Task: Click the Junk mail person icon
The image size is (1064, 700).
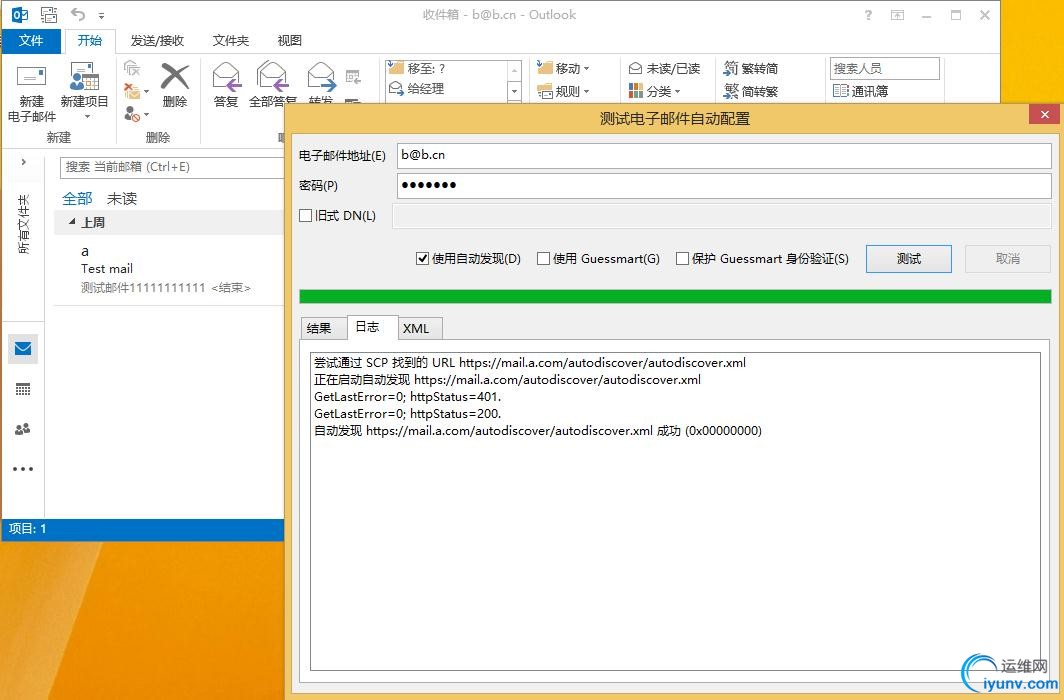Action: click(x=132, y=114)
